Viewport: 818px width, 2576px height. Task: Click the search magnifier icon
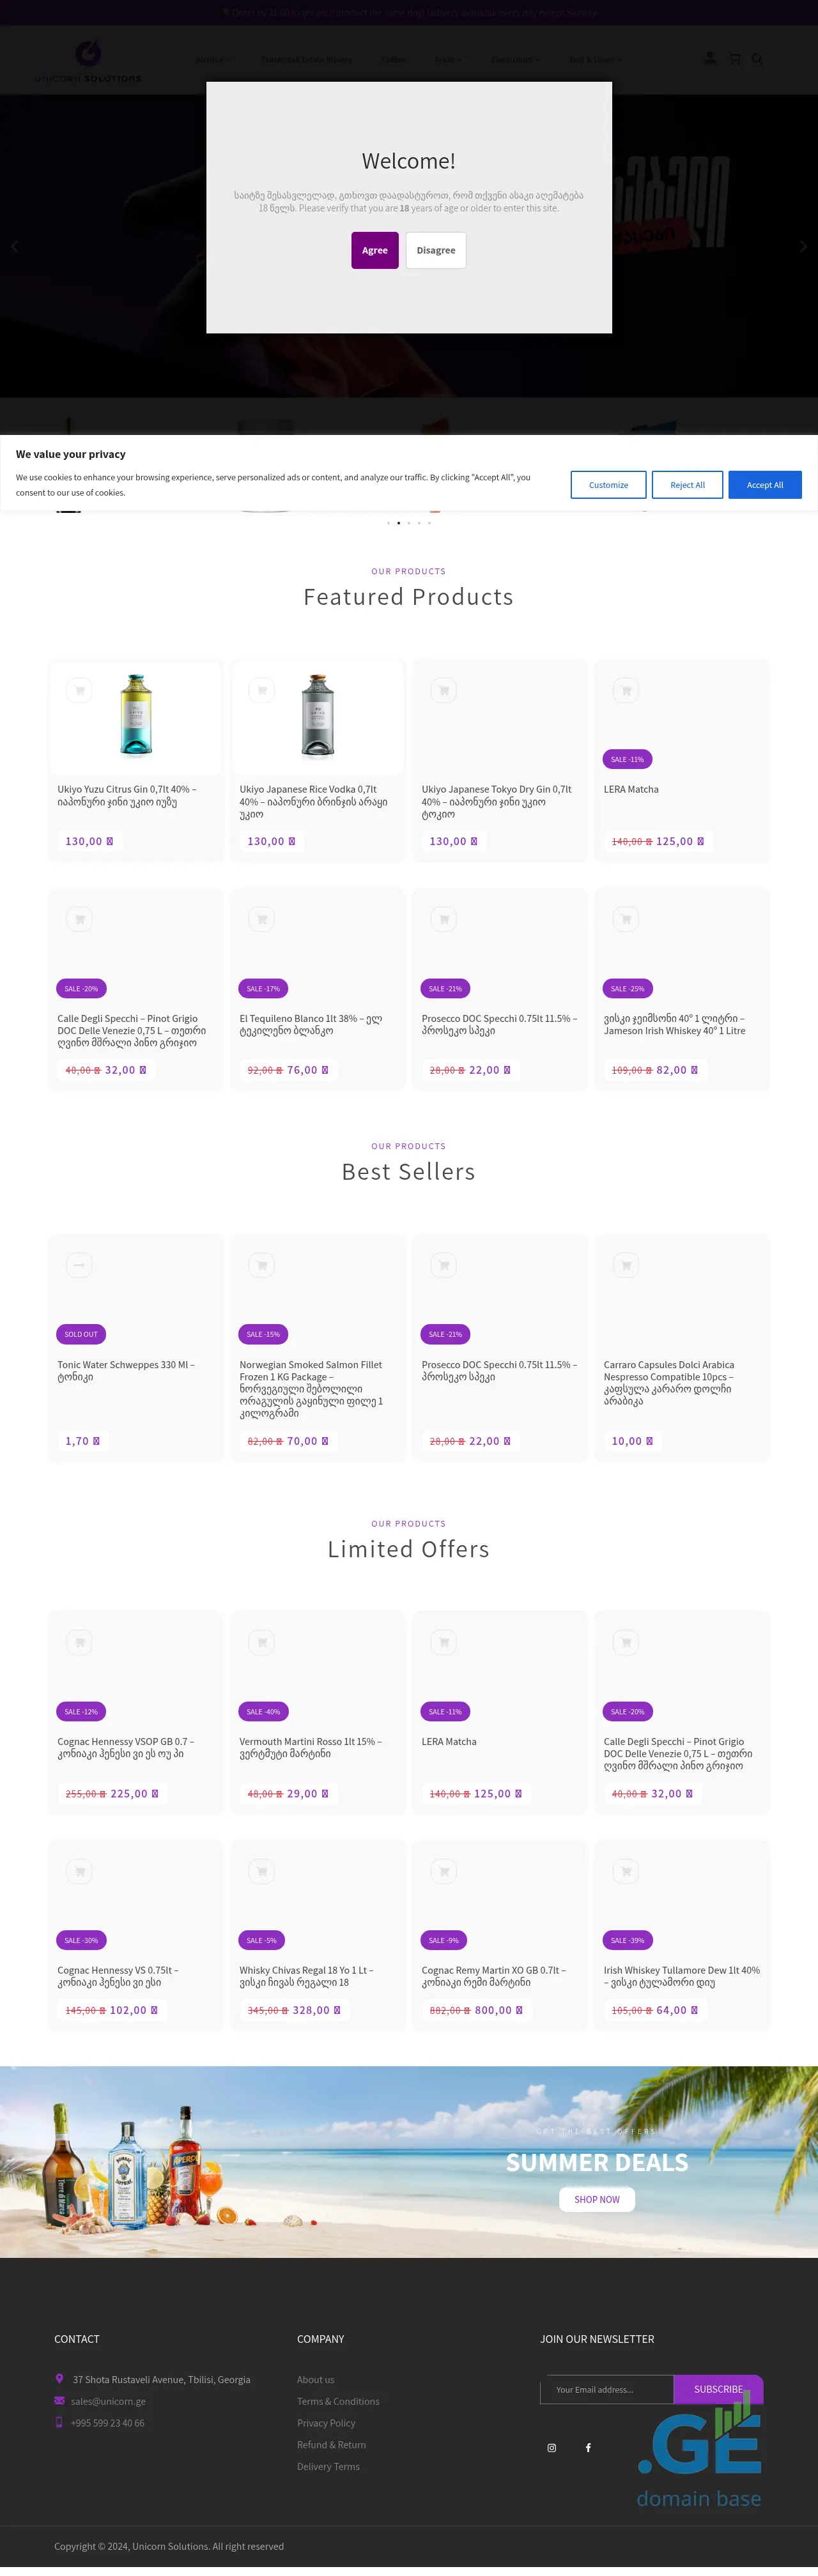pyautogui.click(x=757, y=59)
